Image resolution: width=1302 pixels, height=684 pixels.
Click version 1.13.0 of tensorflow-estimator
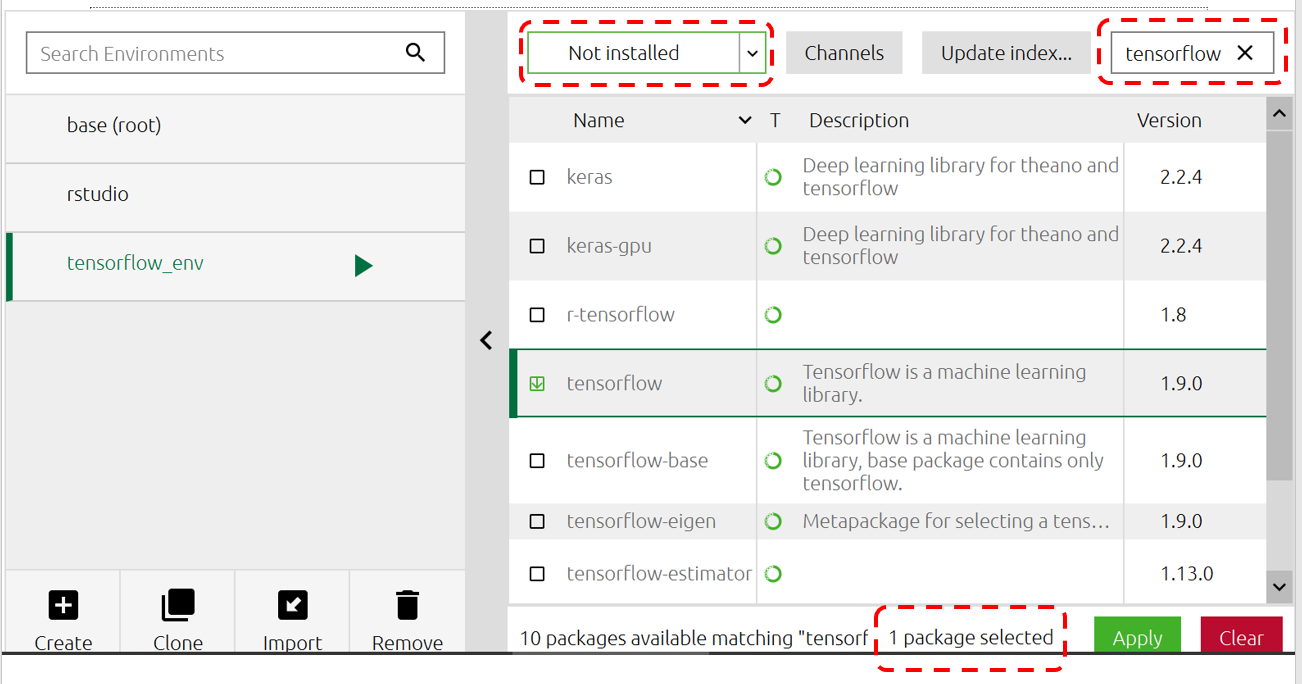(x=1187, y=574)
